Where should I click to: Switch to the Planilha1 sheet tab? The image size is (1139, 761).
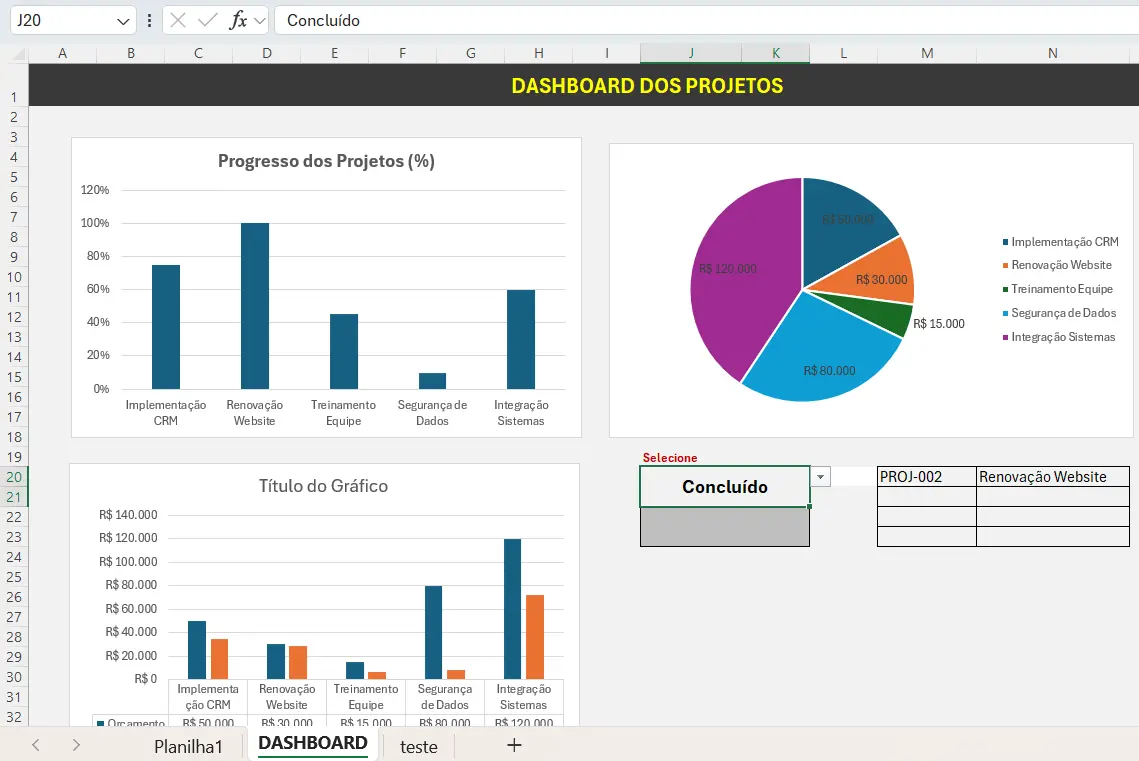188,746
